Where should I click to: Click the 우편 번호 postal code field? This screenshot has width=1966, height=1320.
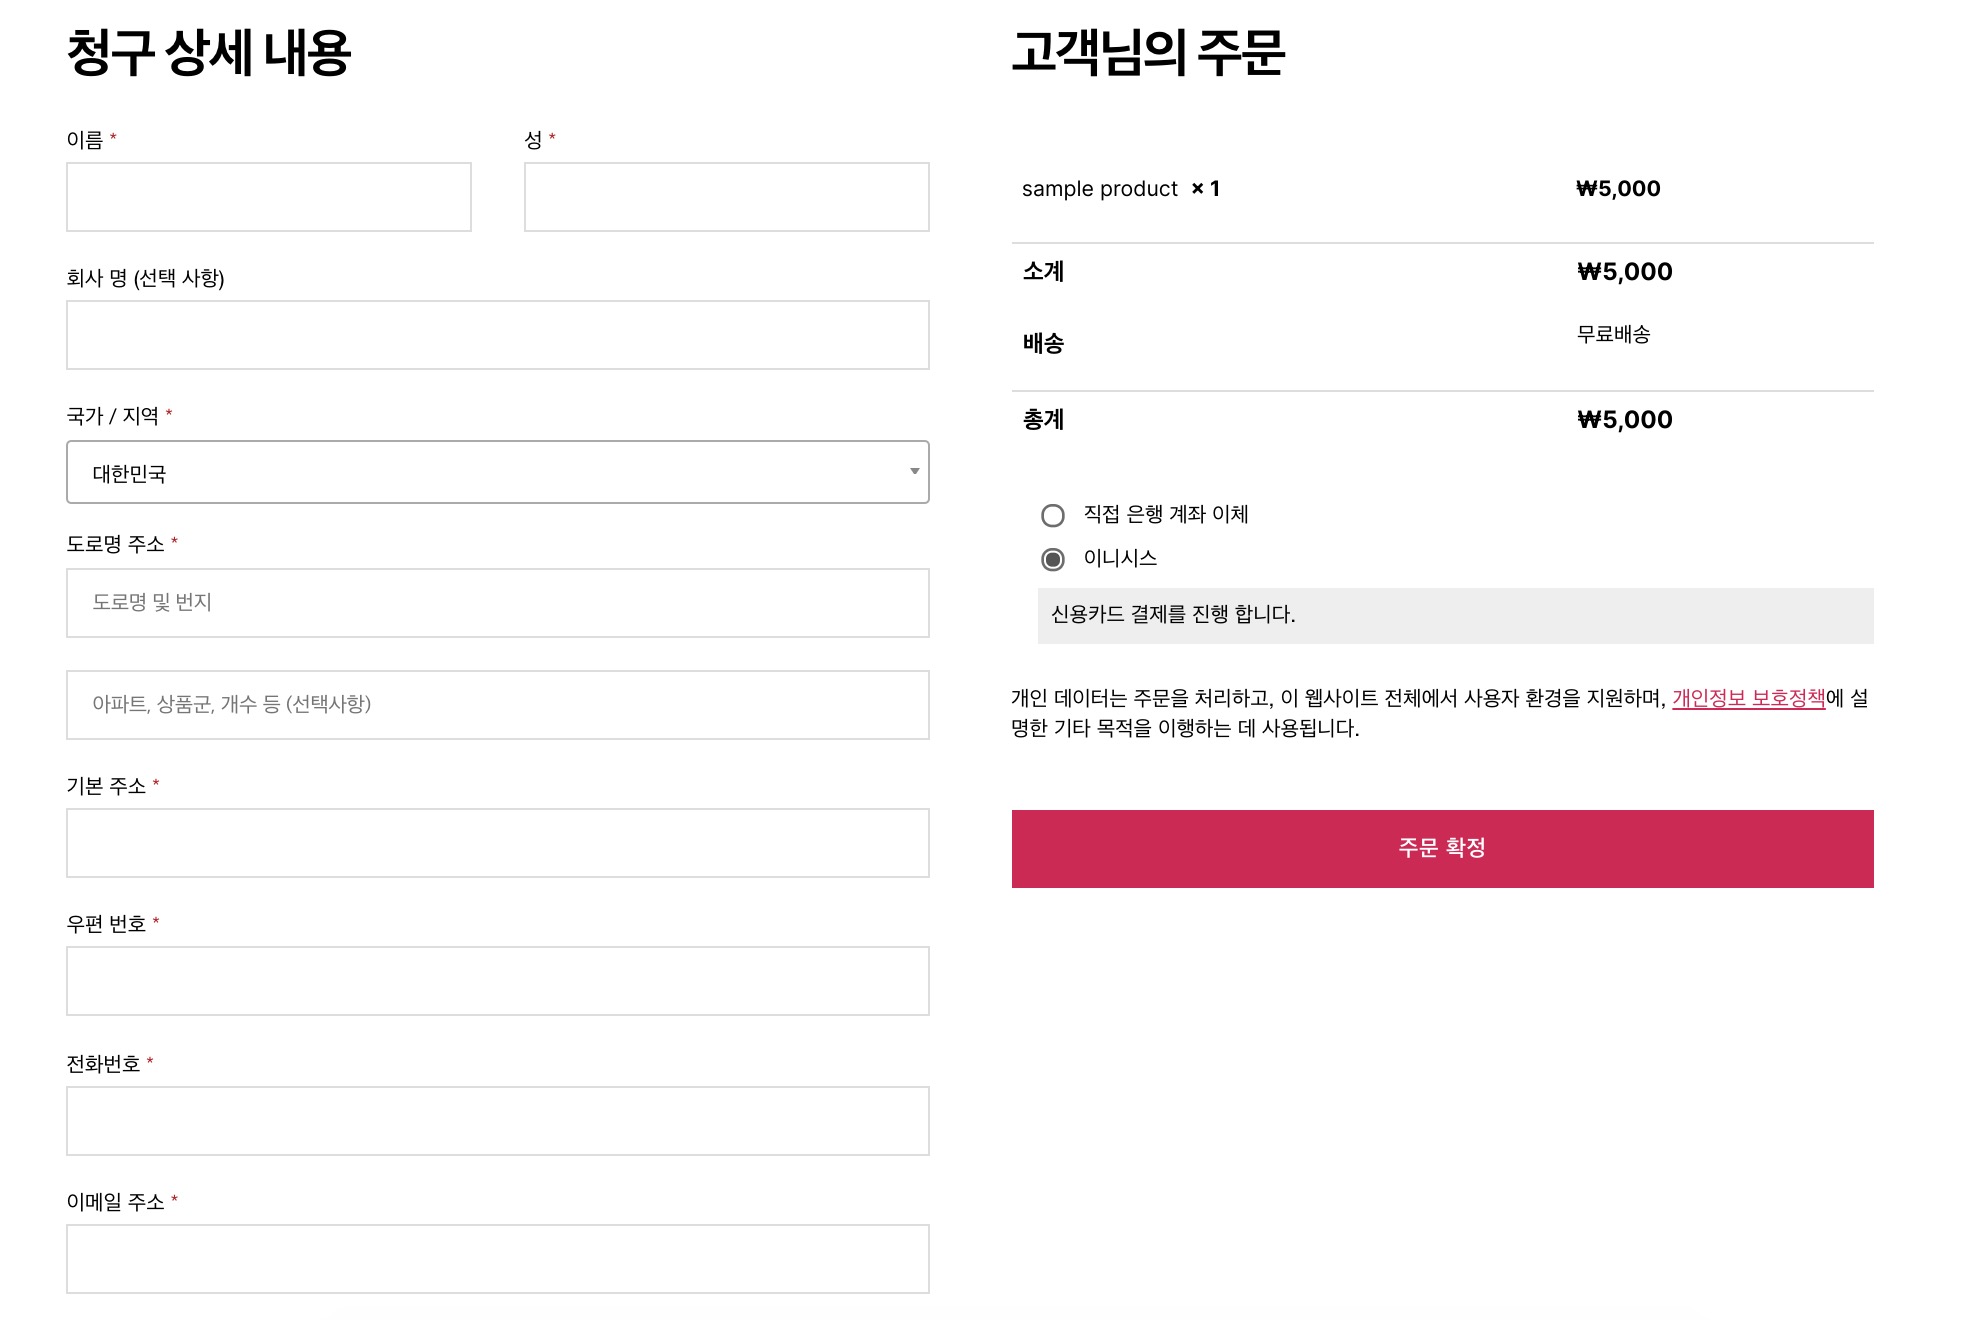[497, 980]
